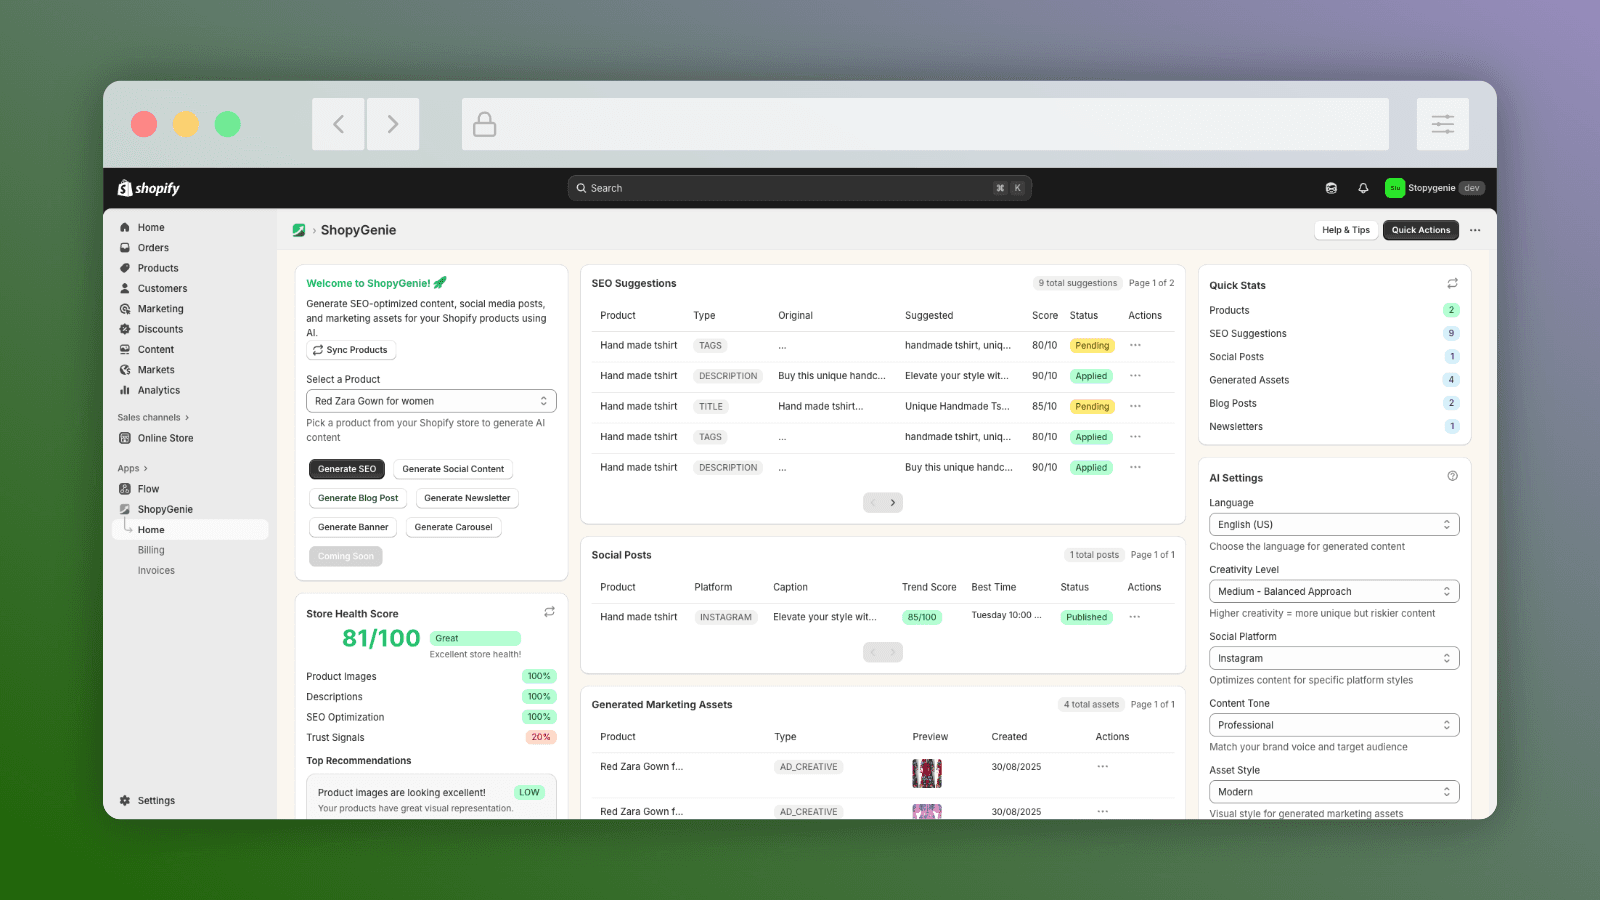Screen dimensions: 1600x900
Task: Open Billing under ShopyGenie
Action: coord(151,550)
